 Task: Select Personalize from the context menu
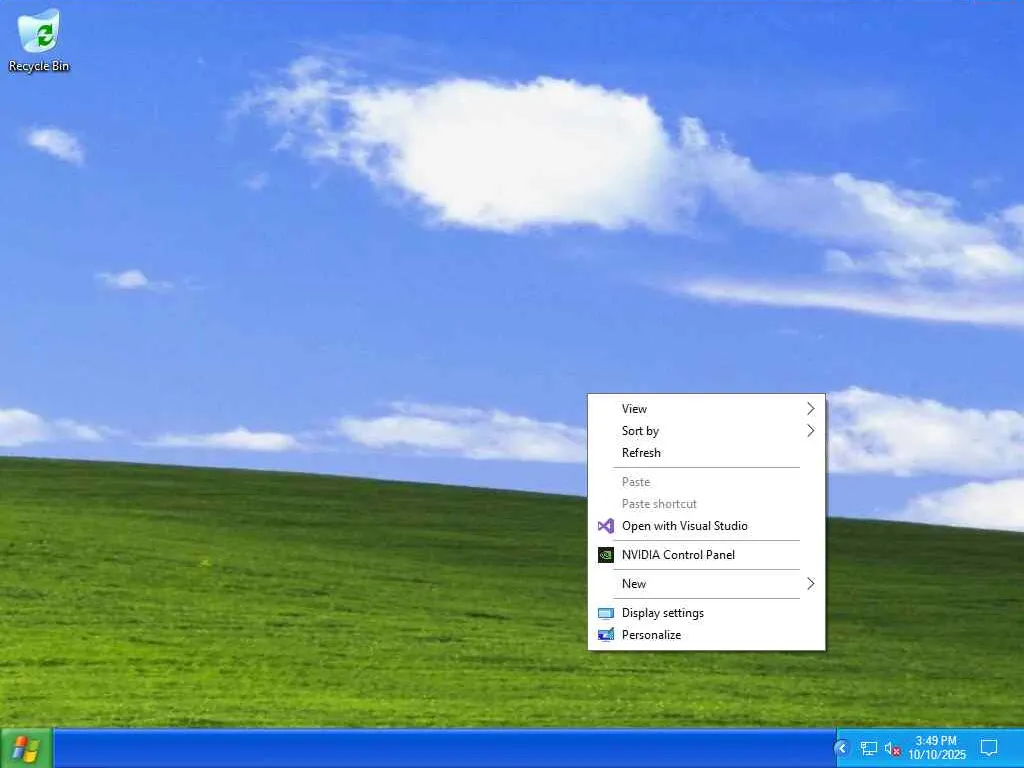707,635
